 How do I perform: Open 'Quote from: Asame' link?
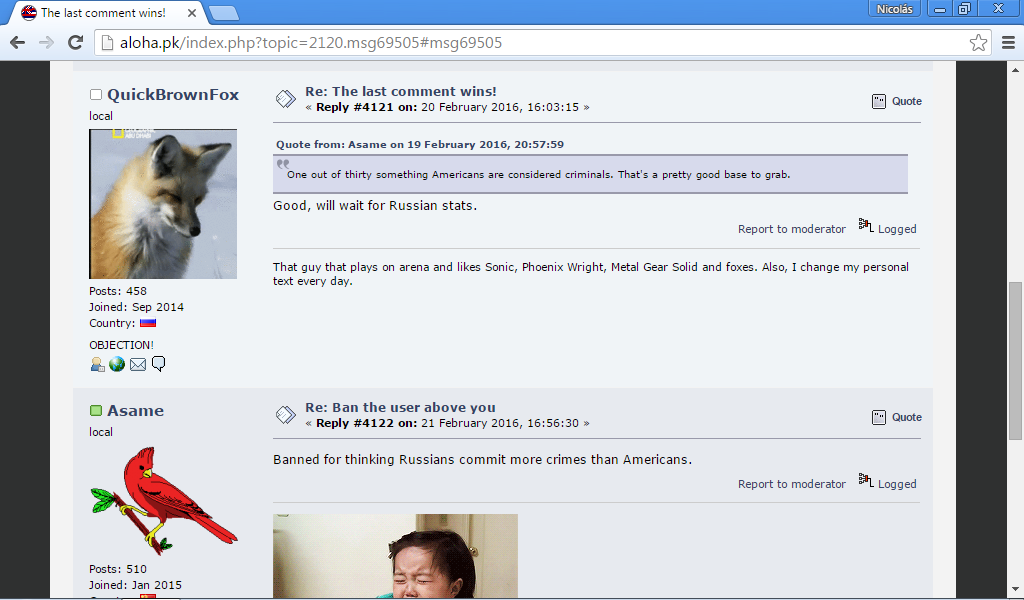point(419,144)
